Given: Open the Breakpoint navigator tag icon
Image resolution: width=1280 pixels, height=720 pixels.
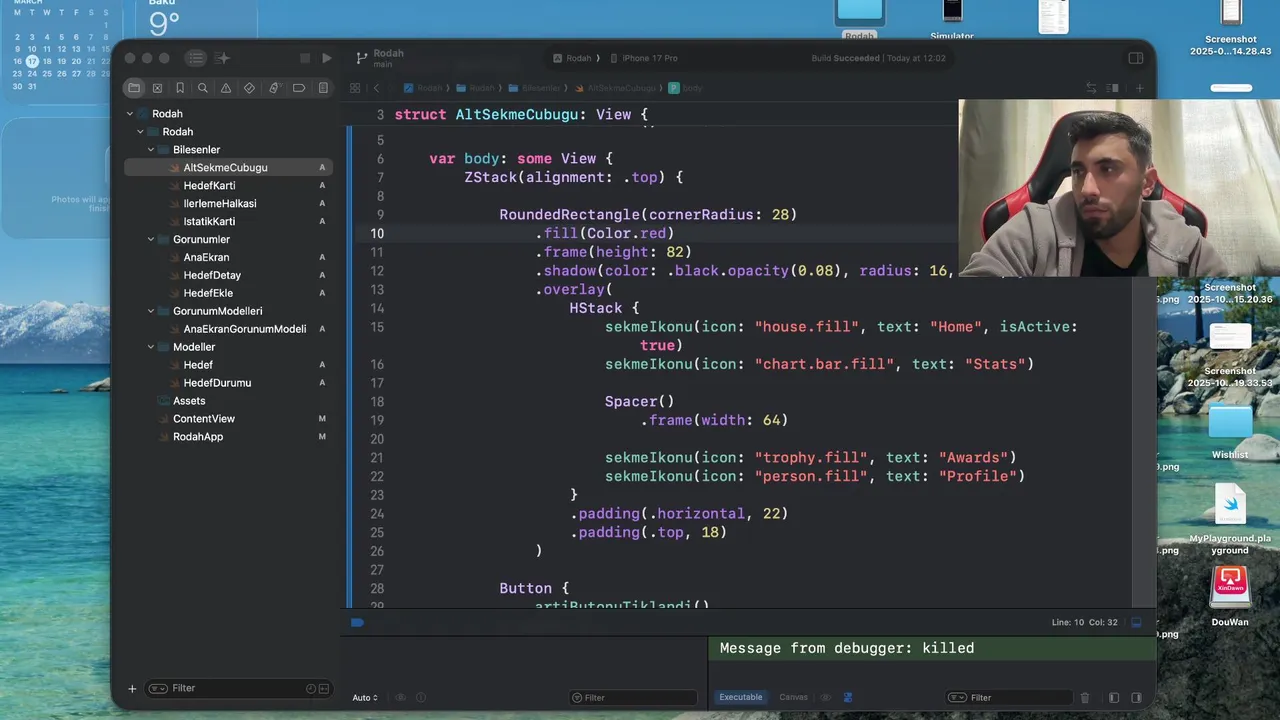Looking at the screenshot, I should 298,88.
